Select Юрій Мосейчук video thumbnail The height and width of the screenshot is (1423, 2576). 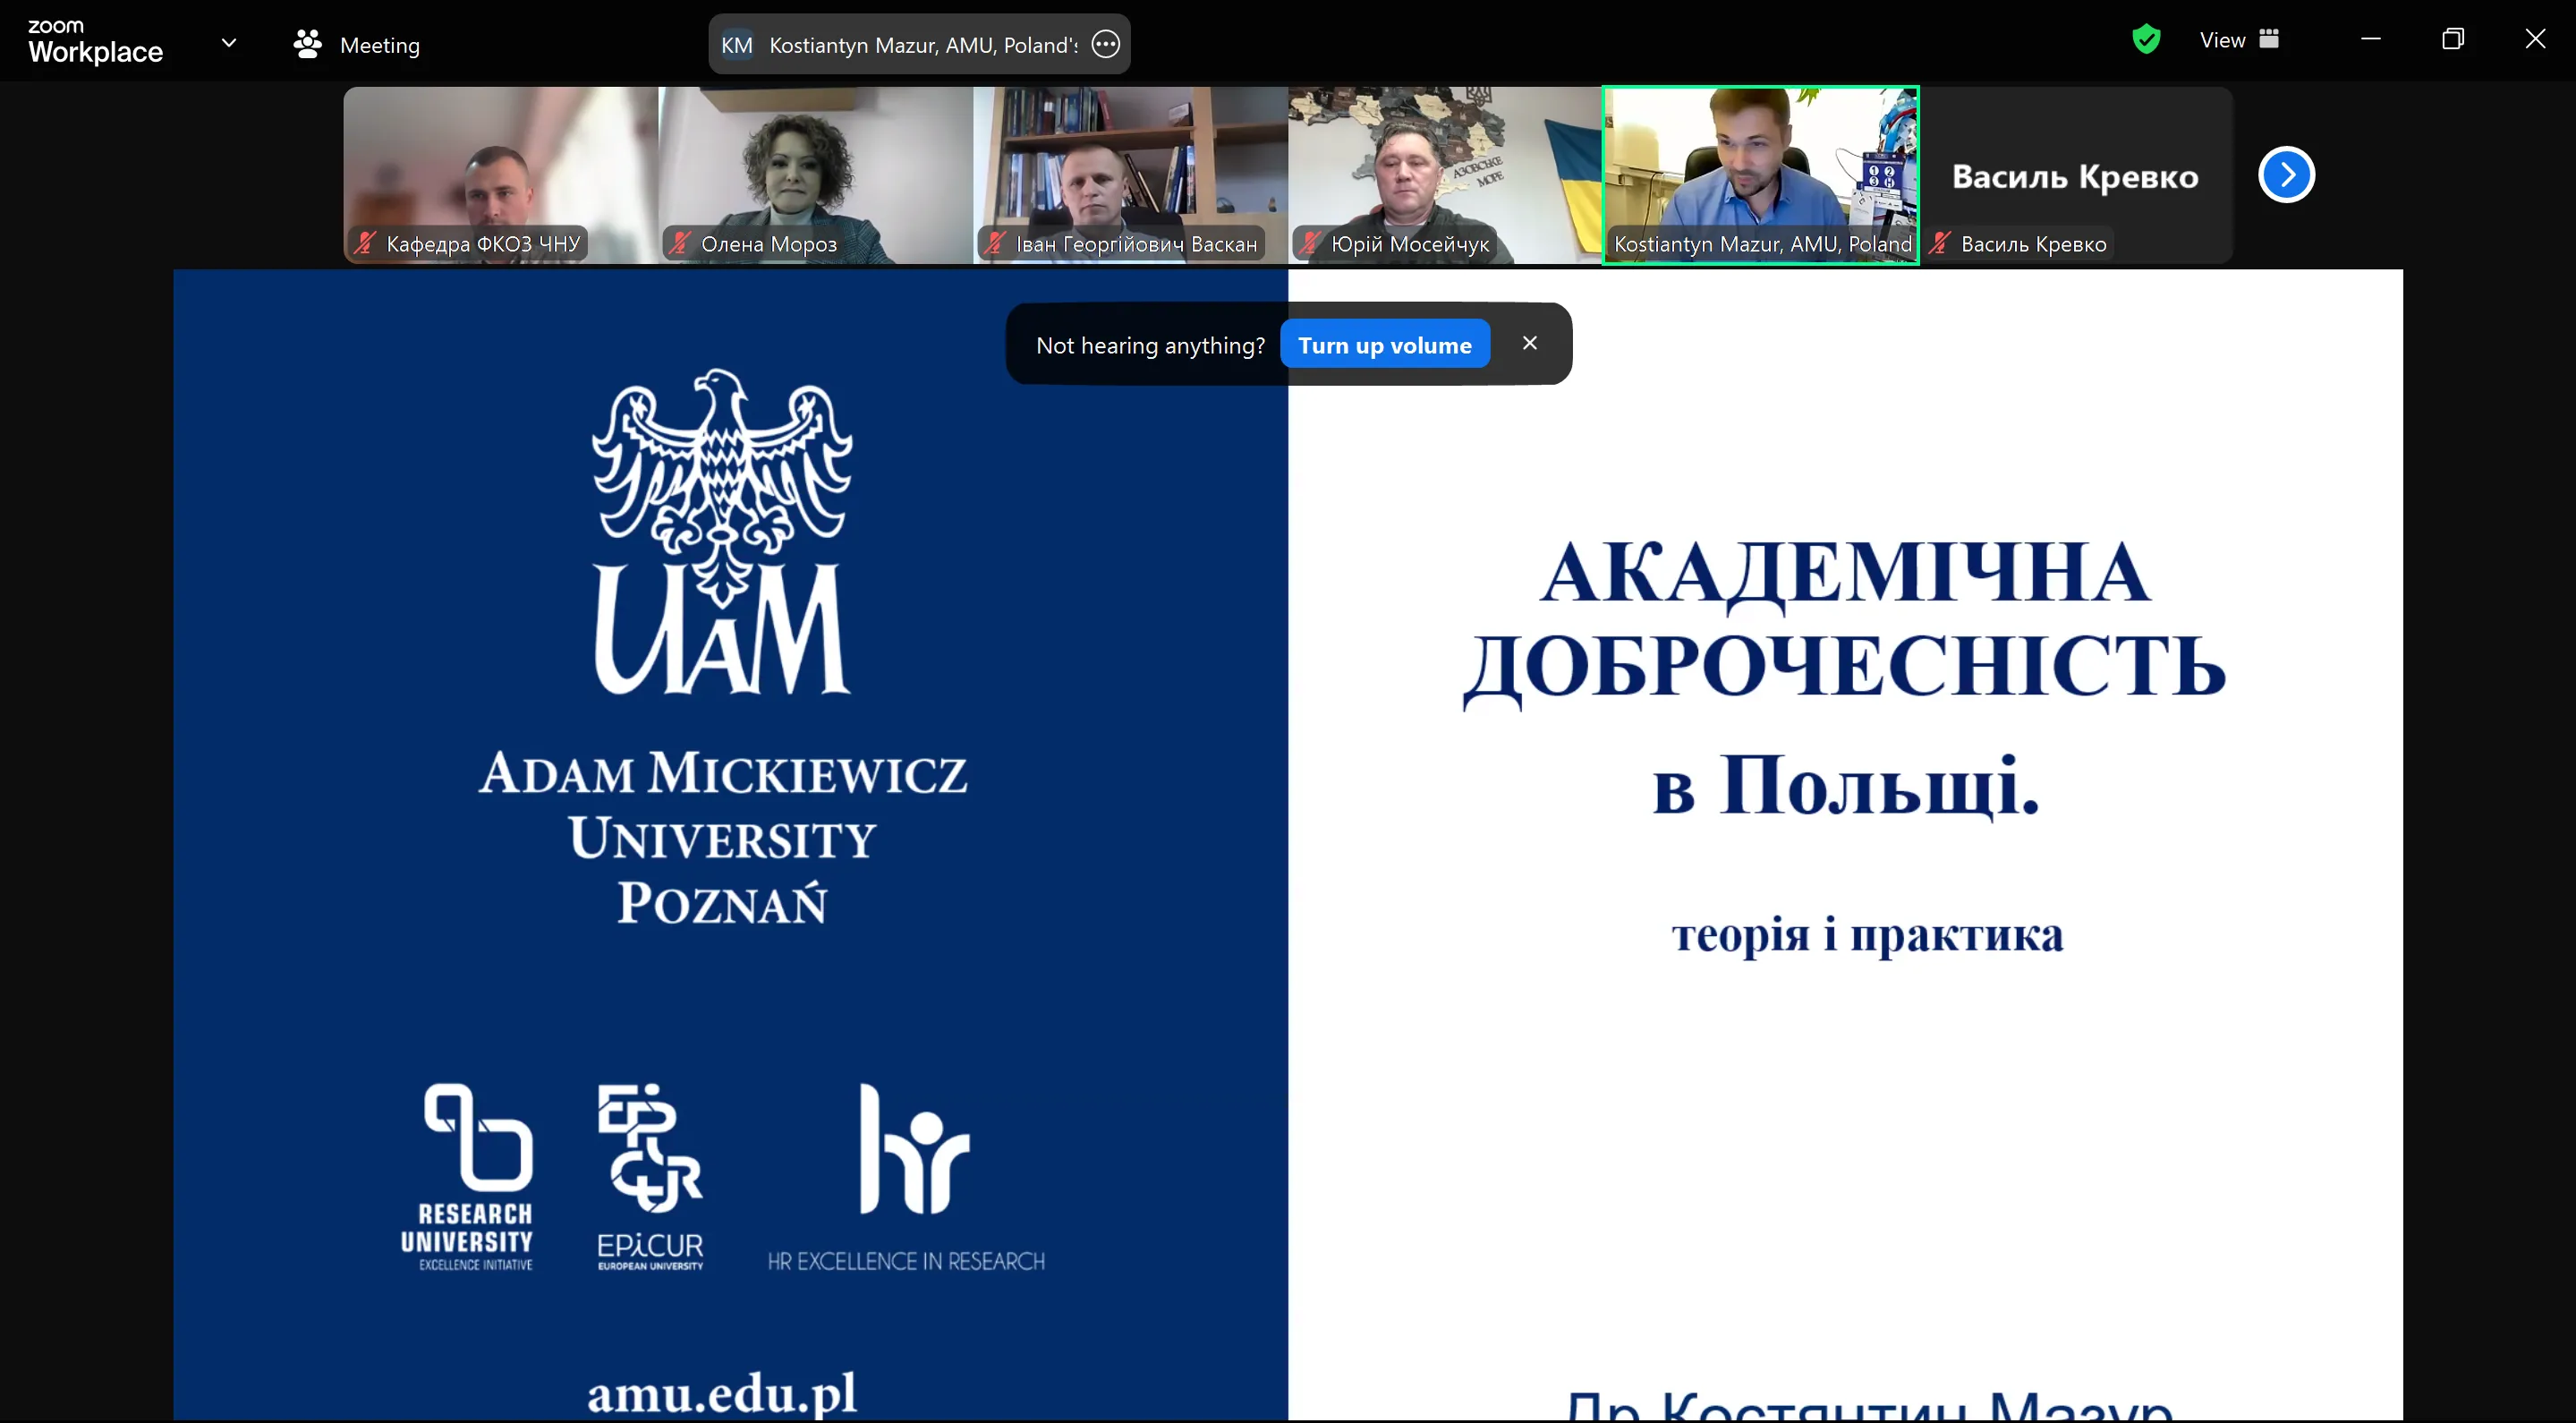pos(1445,175)
